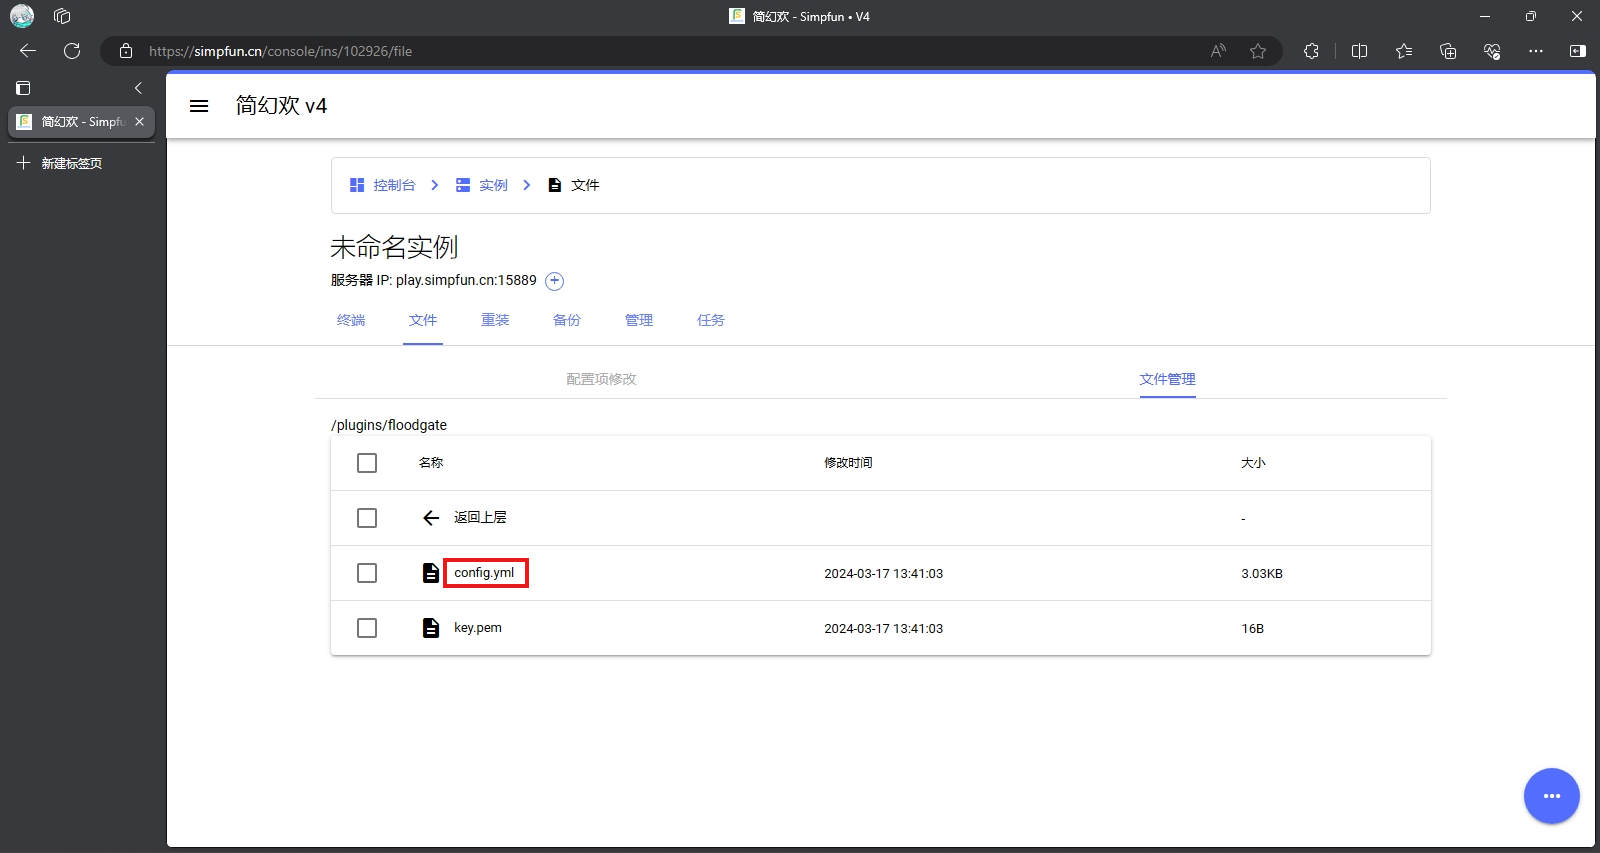Click the browser address bar URL
The width and height of the screenshot is (1600, 853).
[280, 51]
